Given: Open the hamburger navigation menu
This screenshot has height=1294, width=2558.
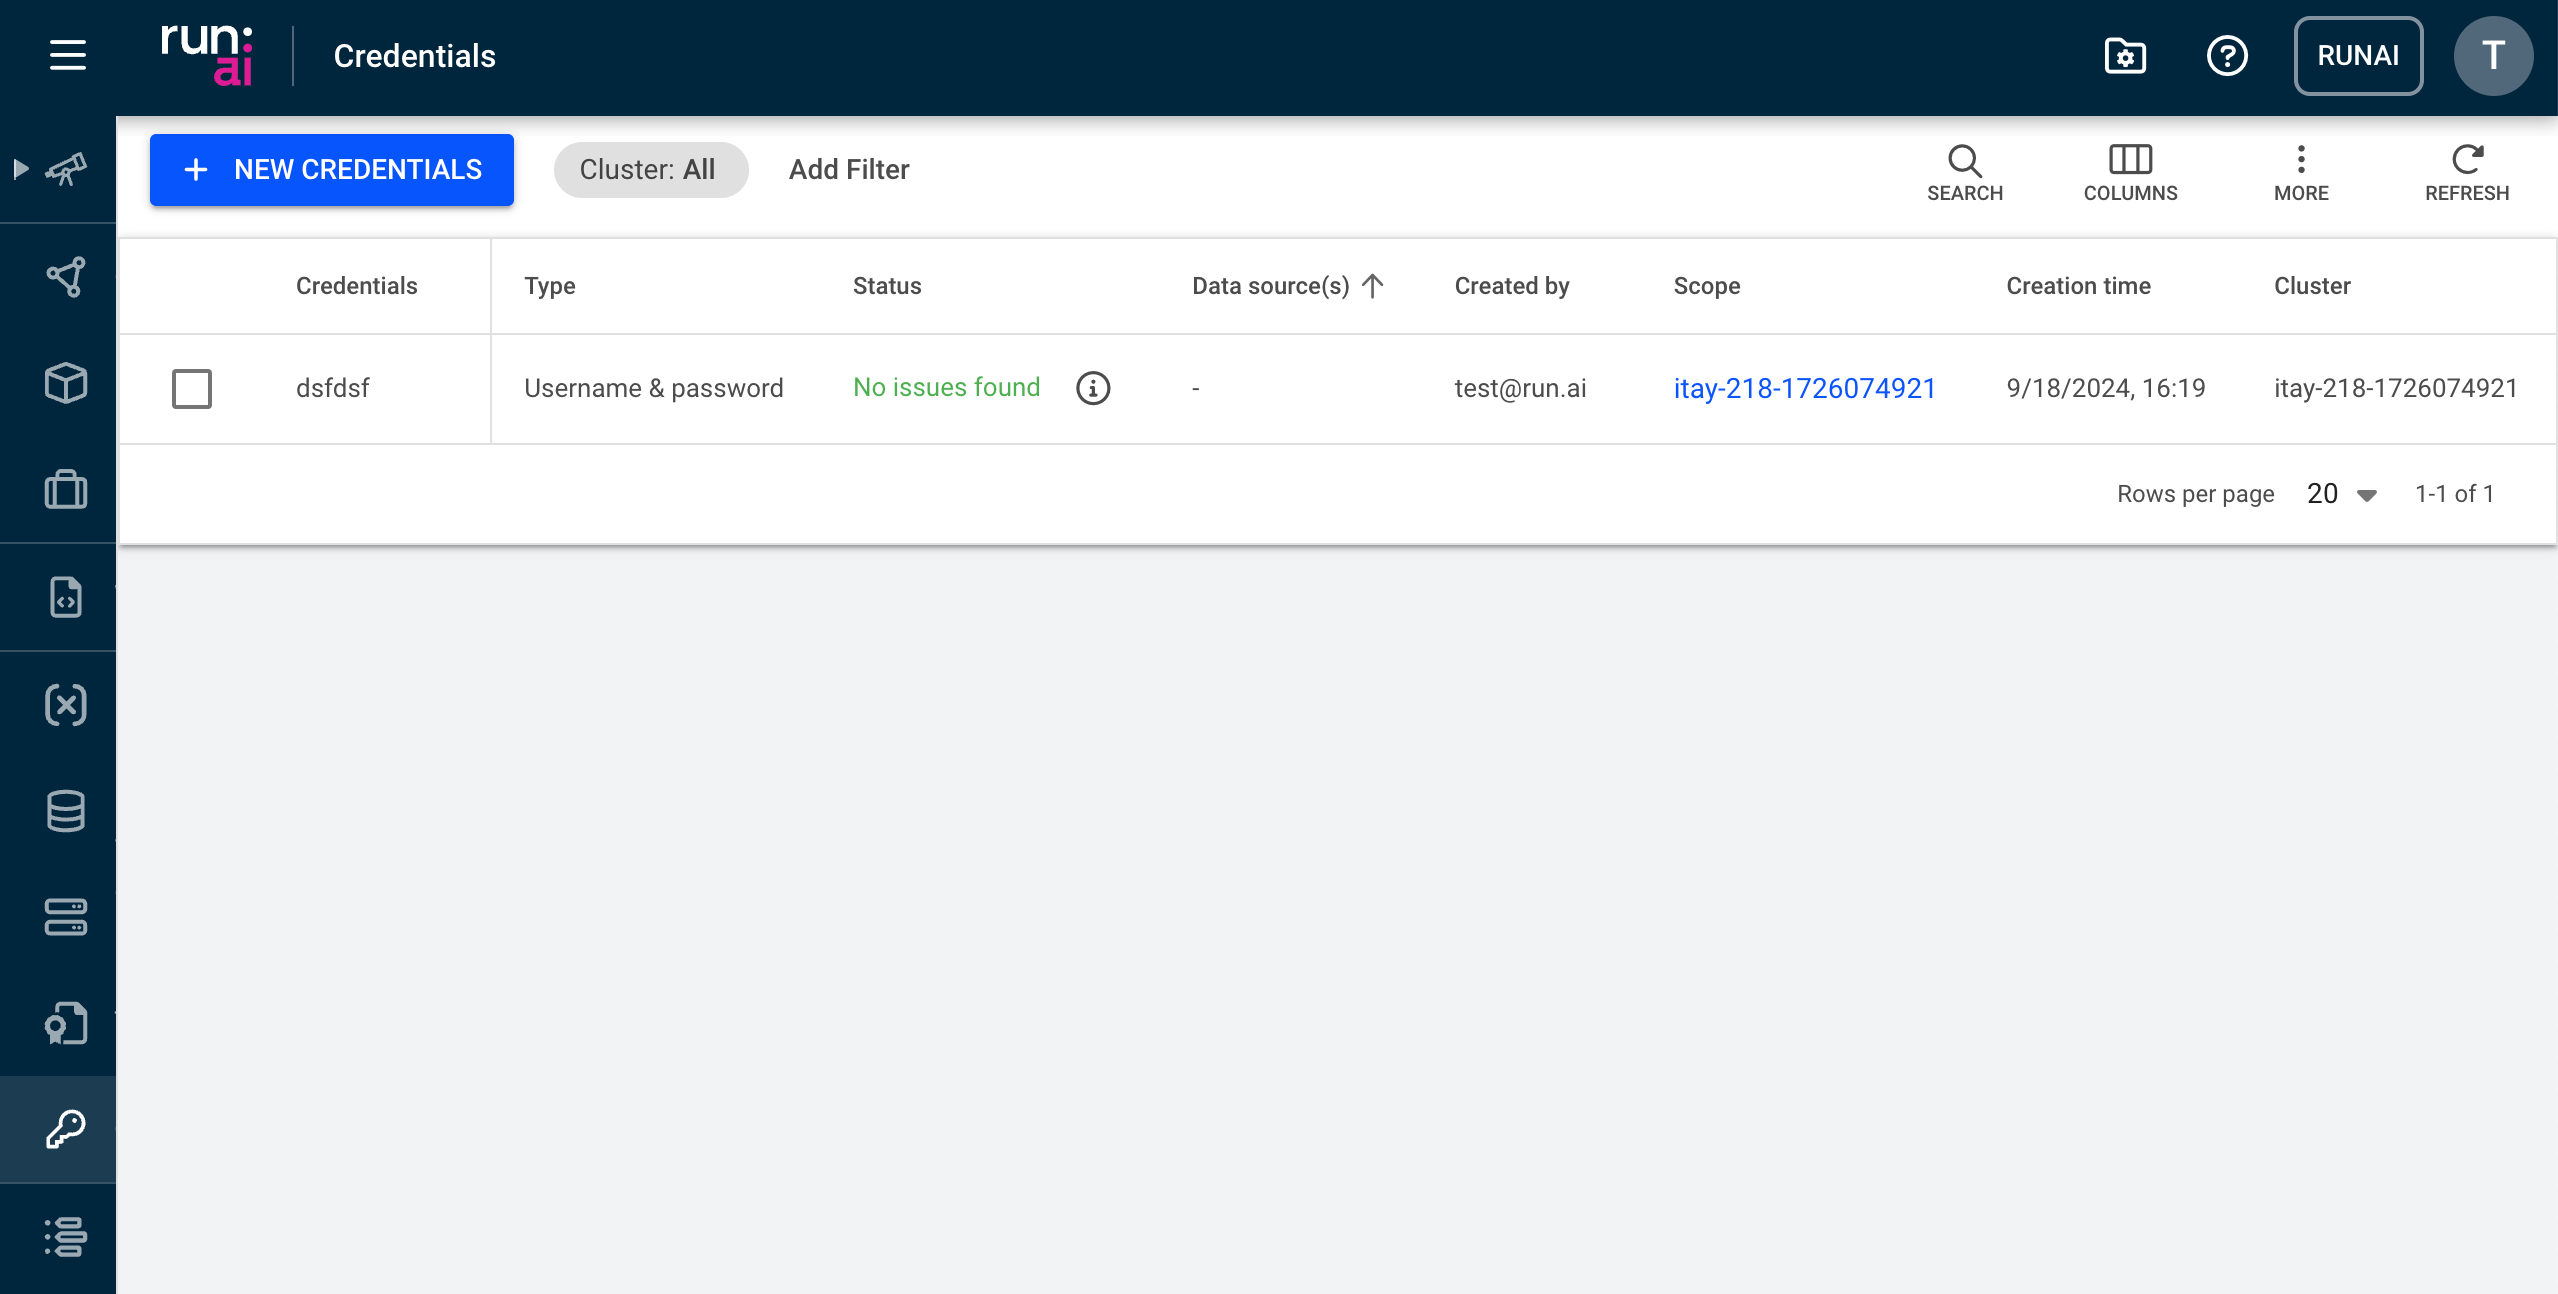Looking at the screenshot, I should coord(67,55).
